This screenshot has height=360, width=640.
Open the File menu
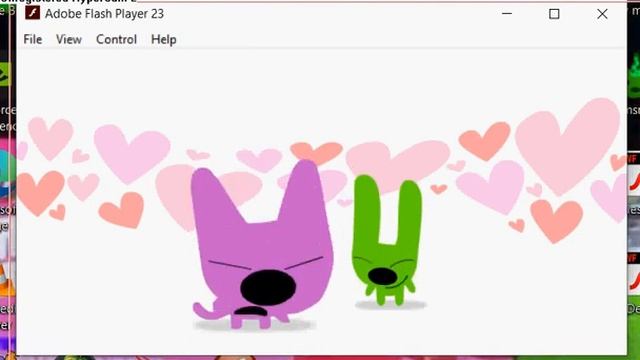[x=33, y=40]
